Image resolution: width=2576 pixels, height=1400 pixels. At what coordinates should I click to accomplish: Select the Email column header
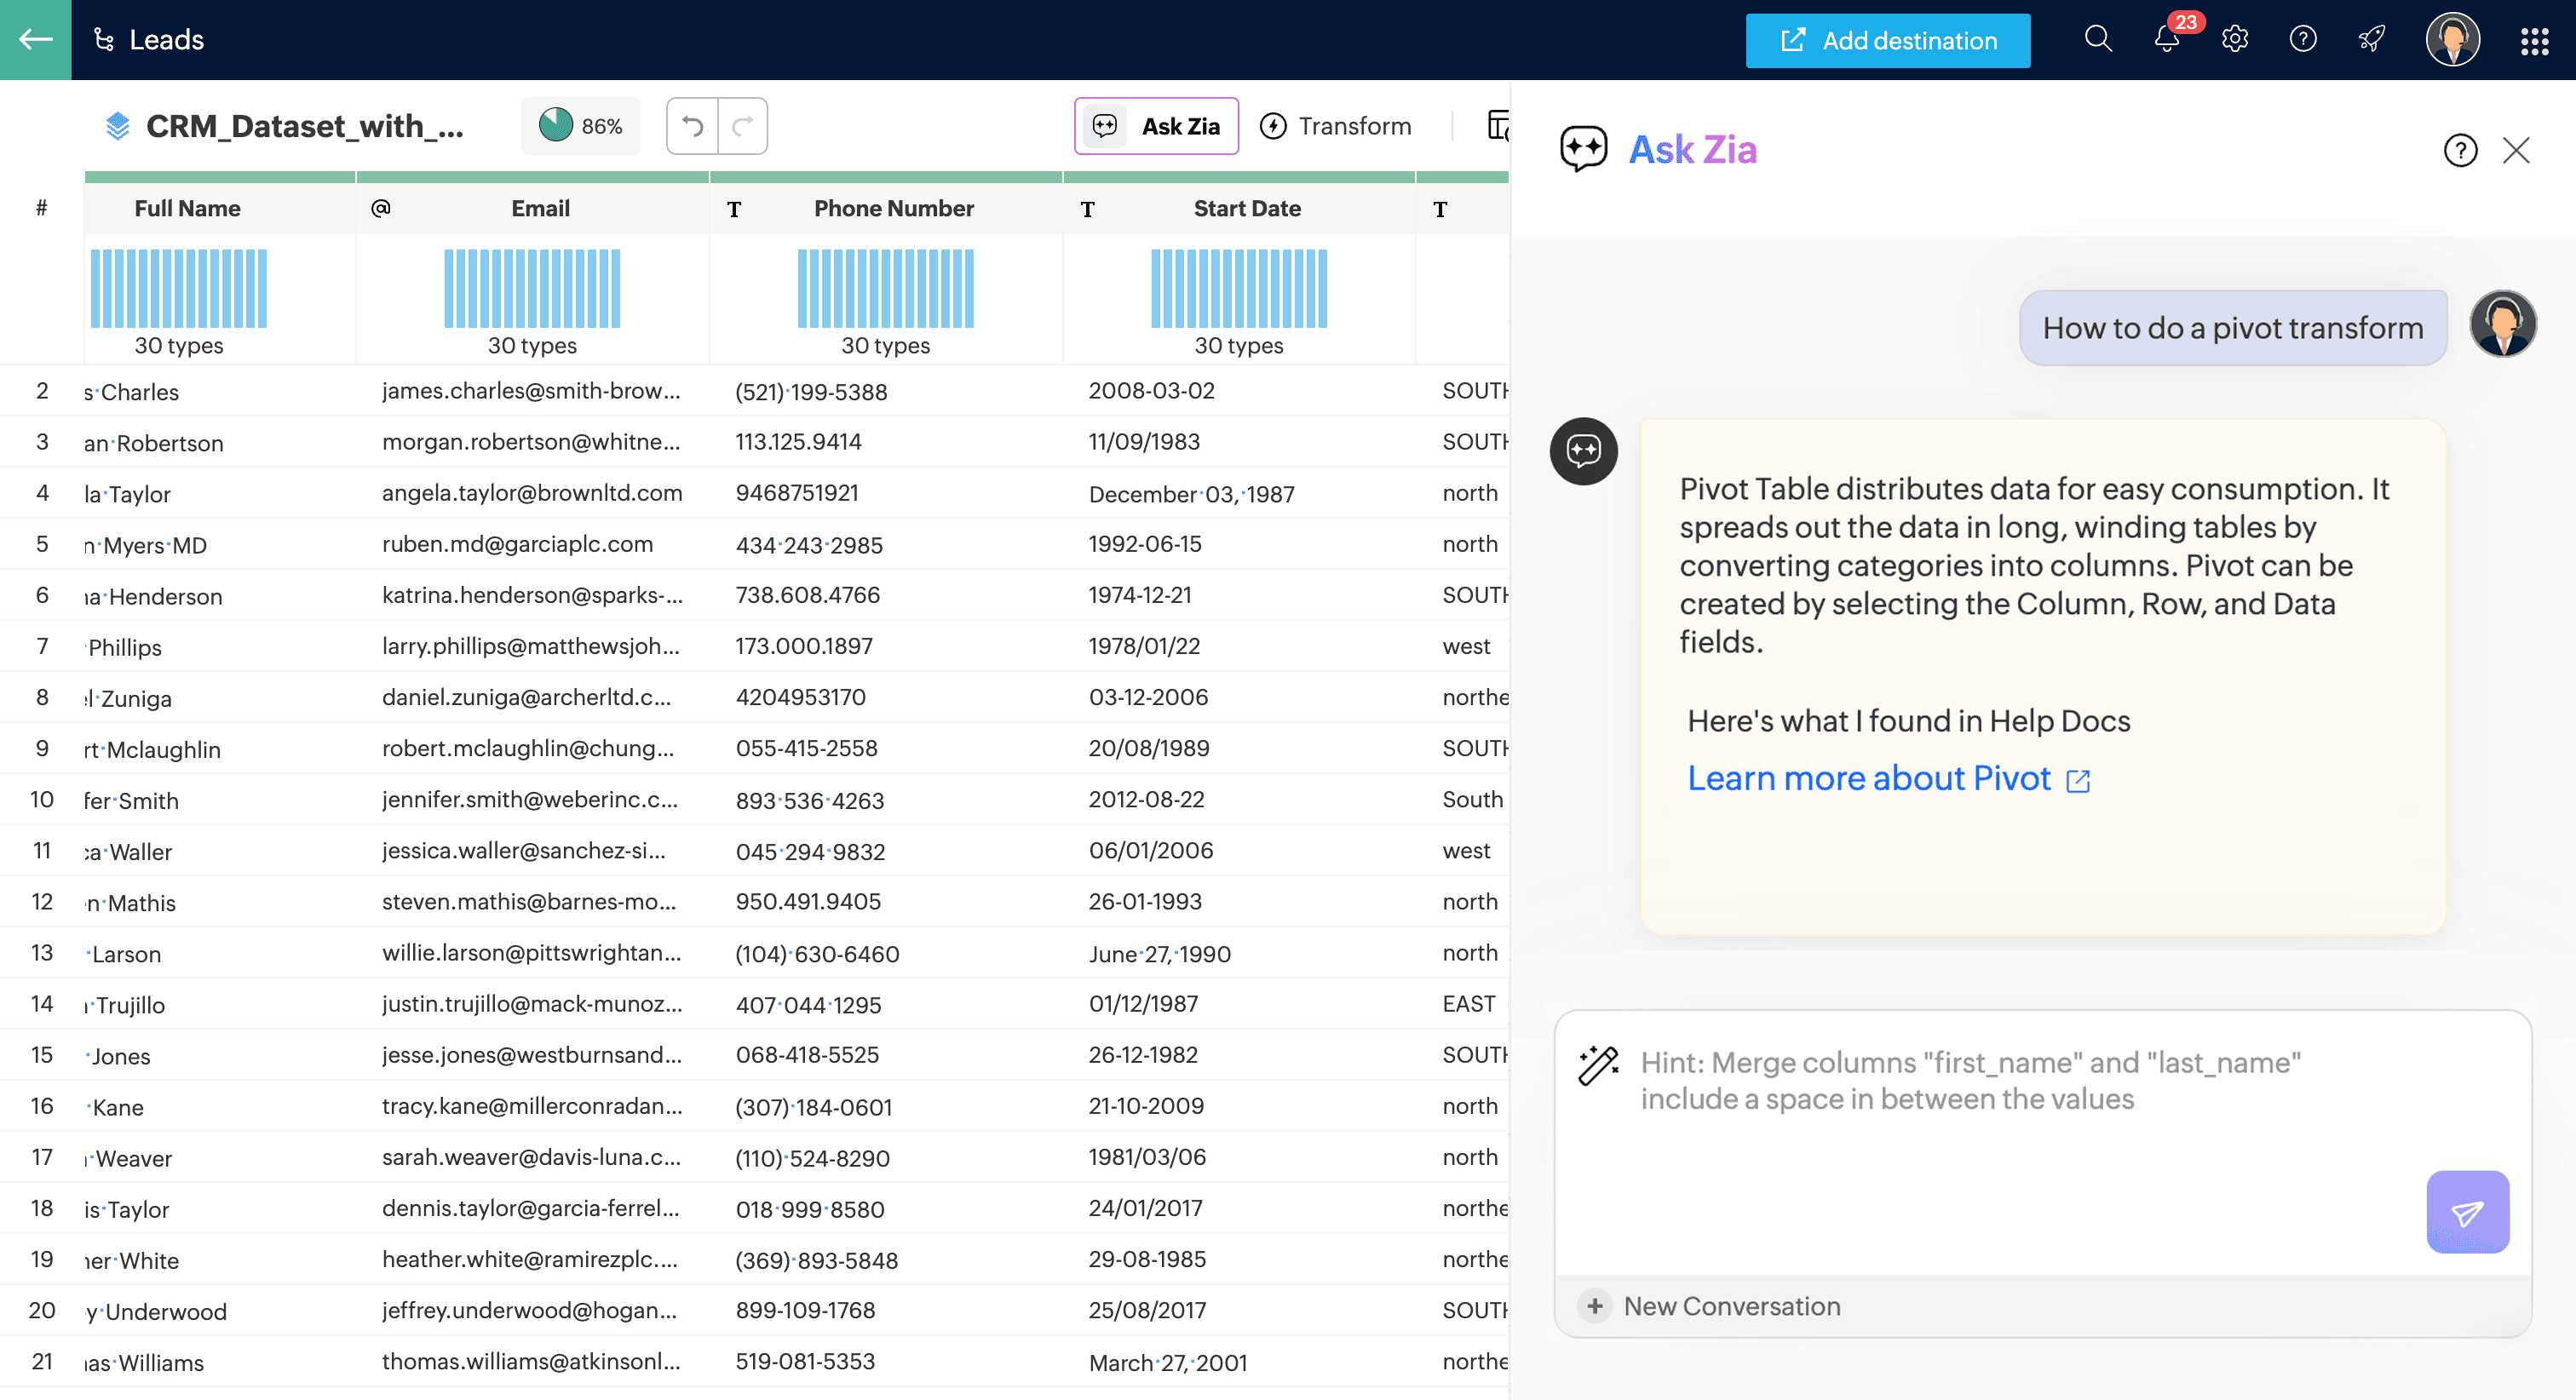click(540, 208)
